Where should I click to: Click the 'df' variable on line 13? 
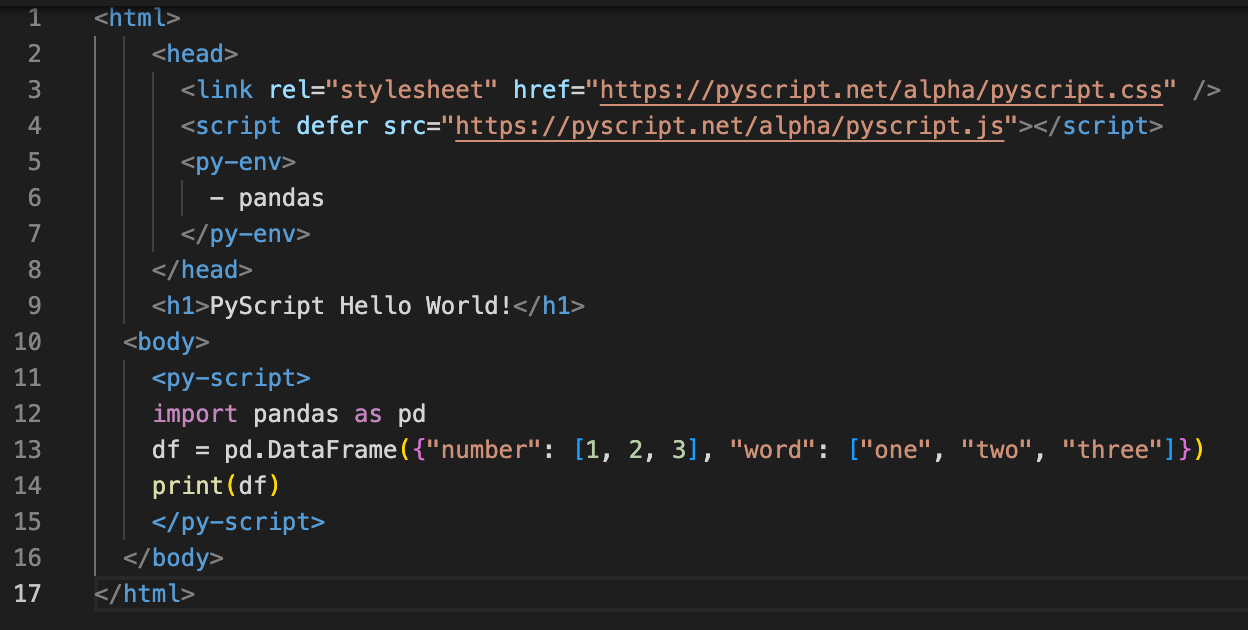(166, 450)
